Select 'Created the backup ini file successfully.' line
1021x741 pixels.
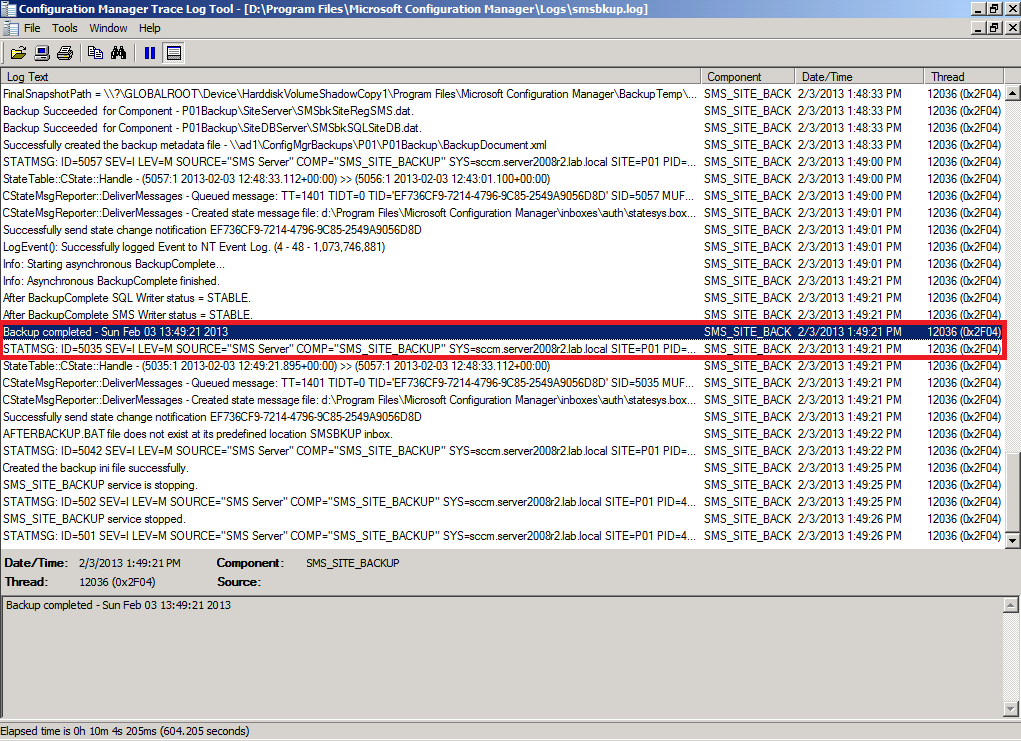click(502, 468)
